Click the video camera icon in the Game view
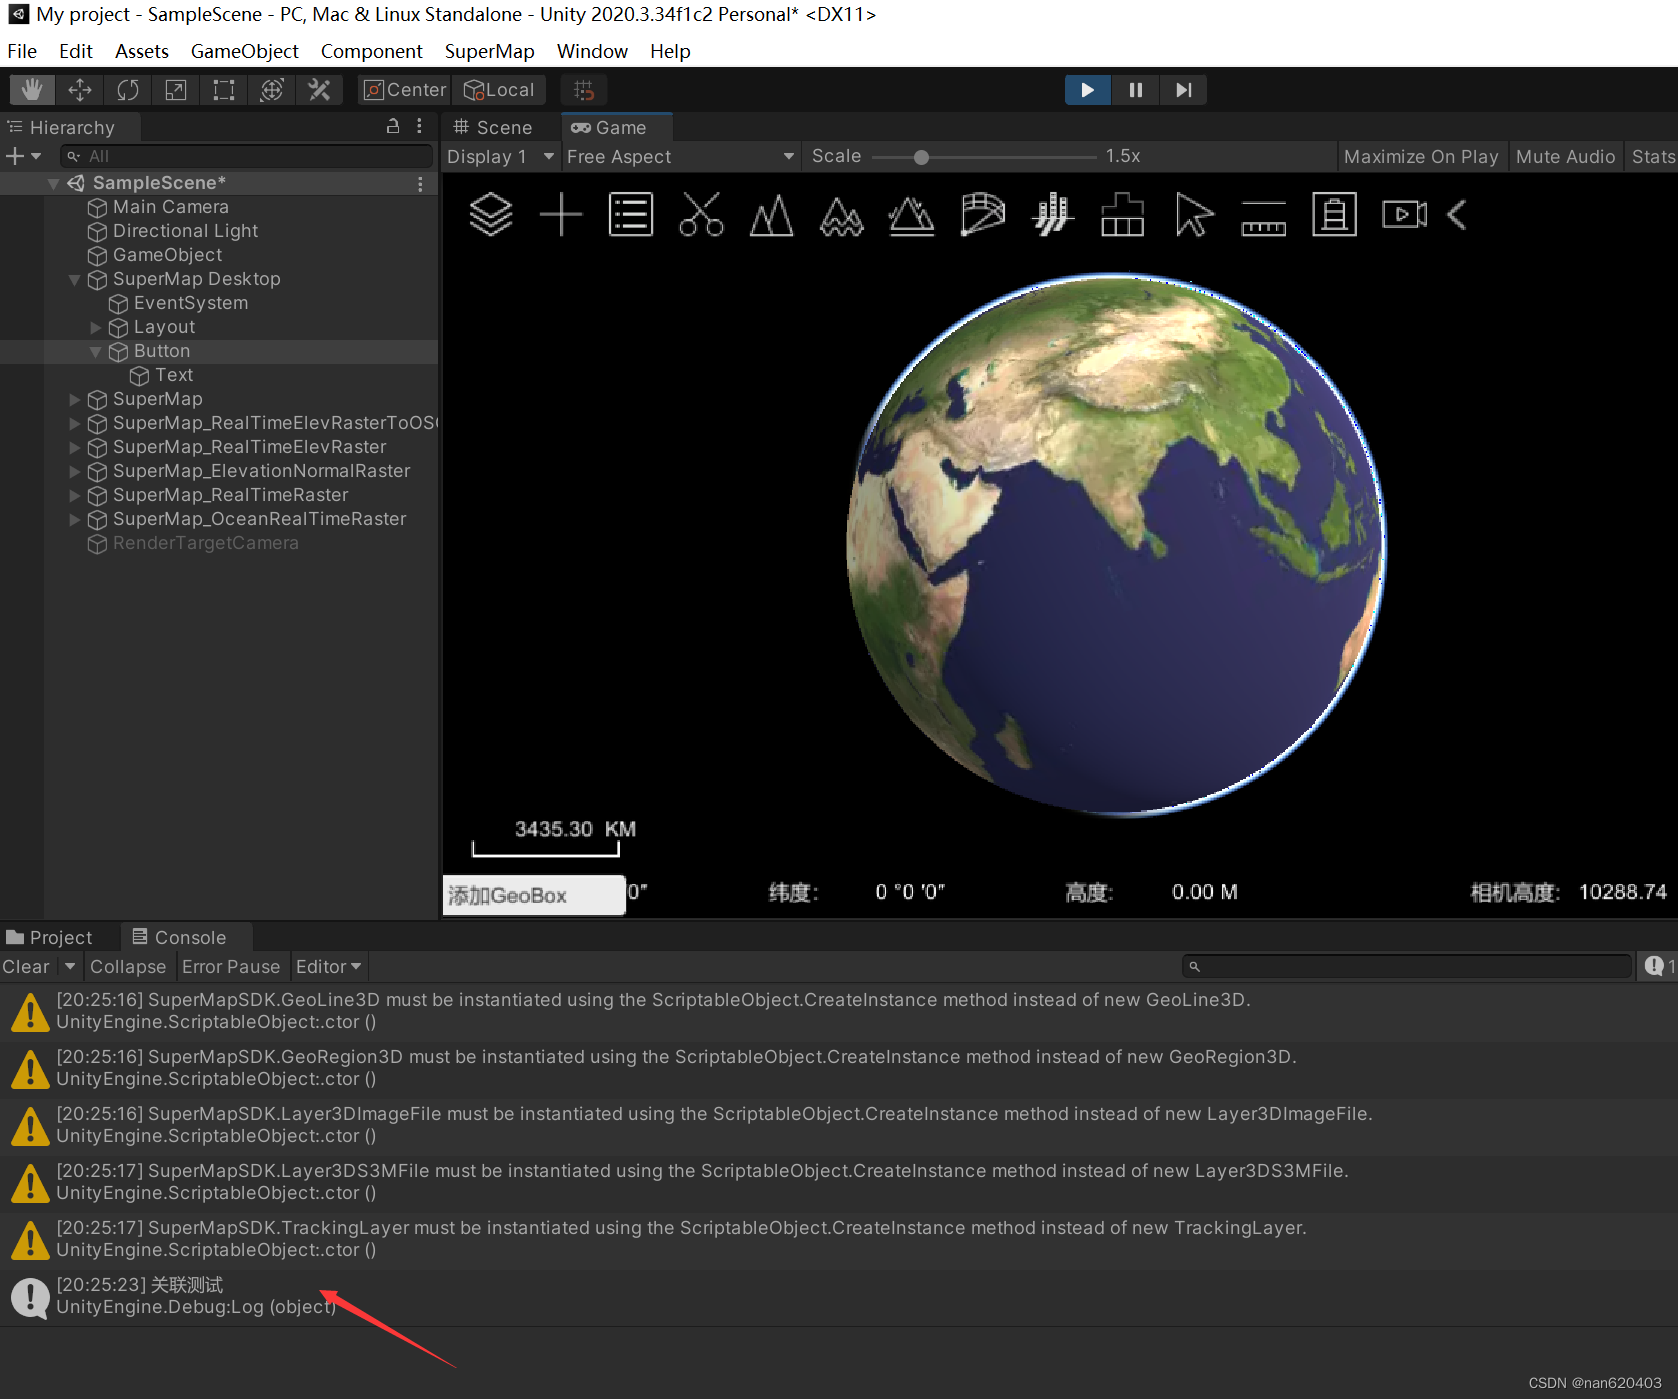 1404,215
